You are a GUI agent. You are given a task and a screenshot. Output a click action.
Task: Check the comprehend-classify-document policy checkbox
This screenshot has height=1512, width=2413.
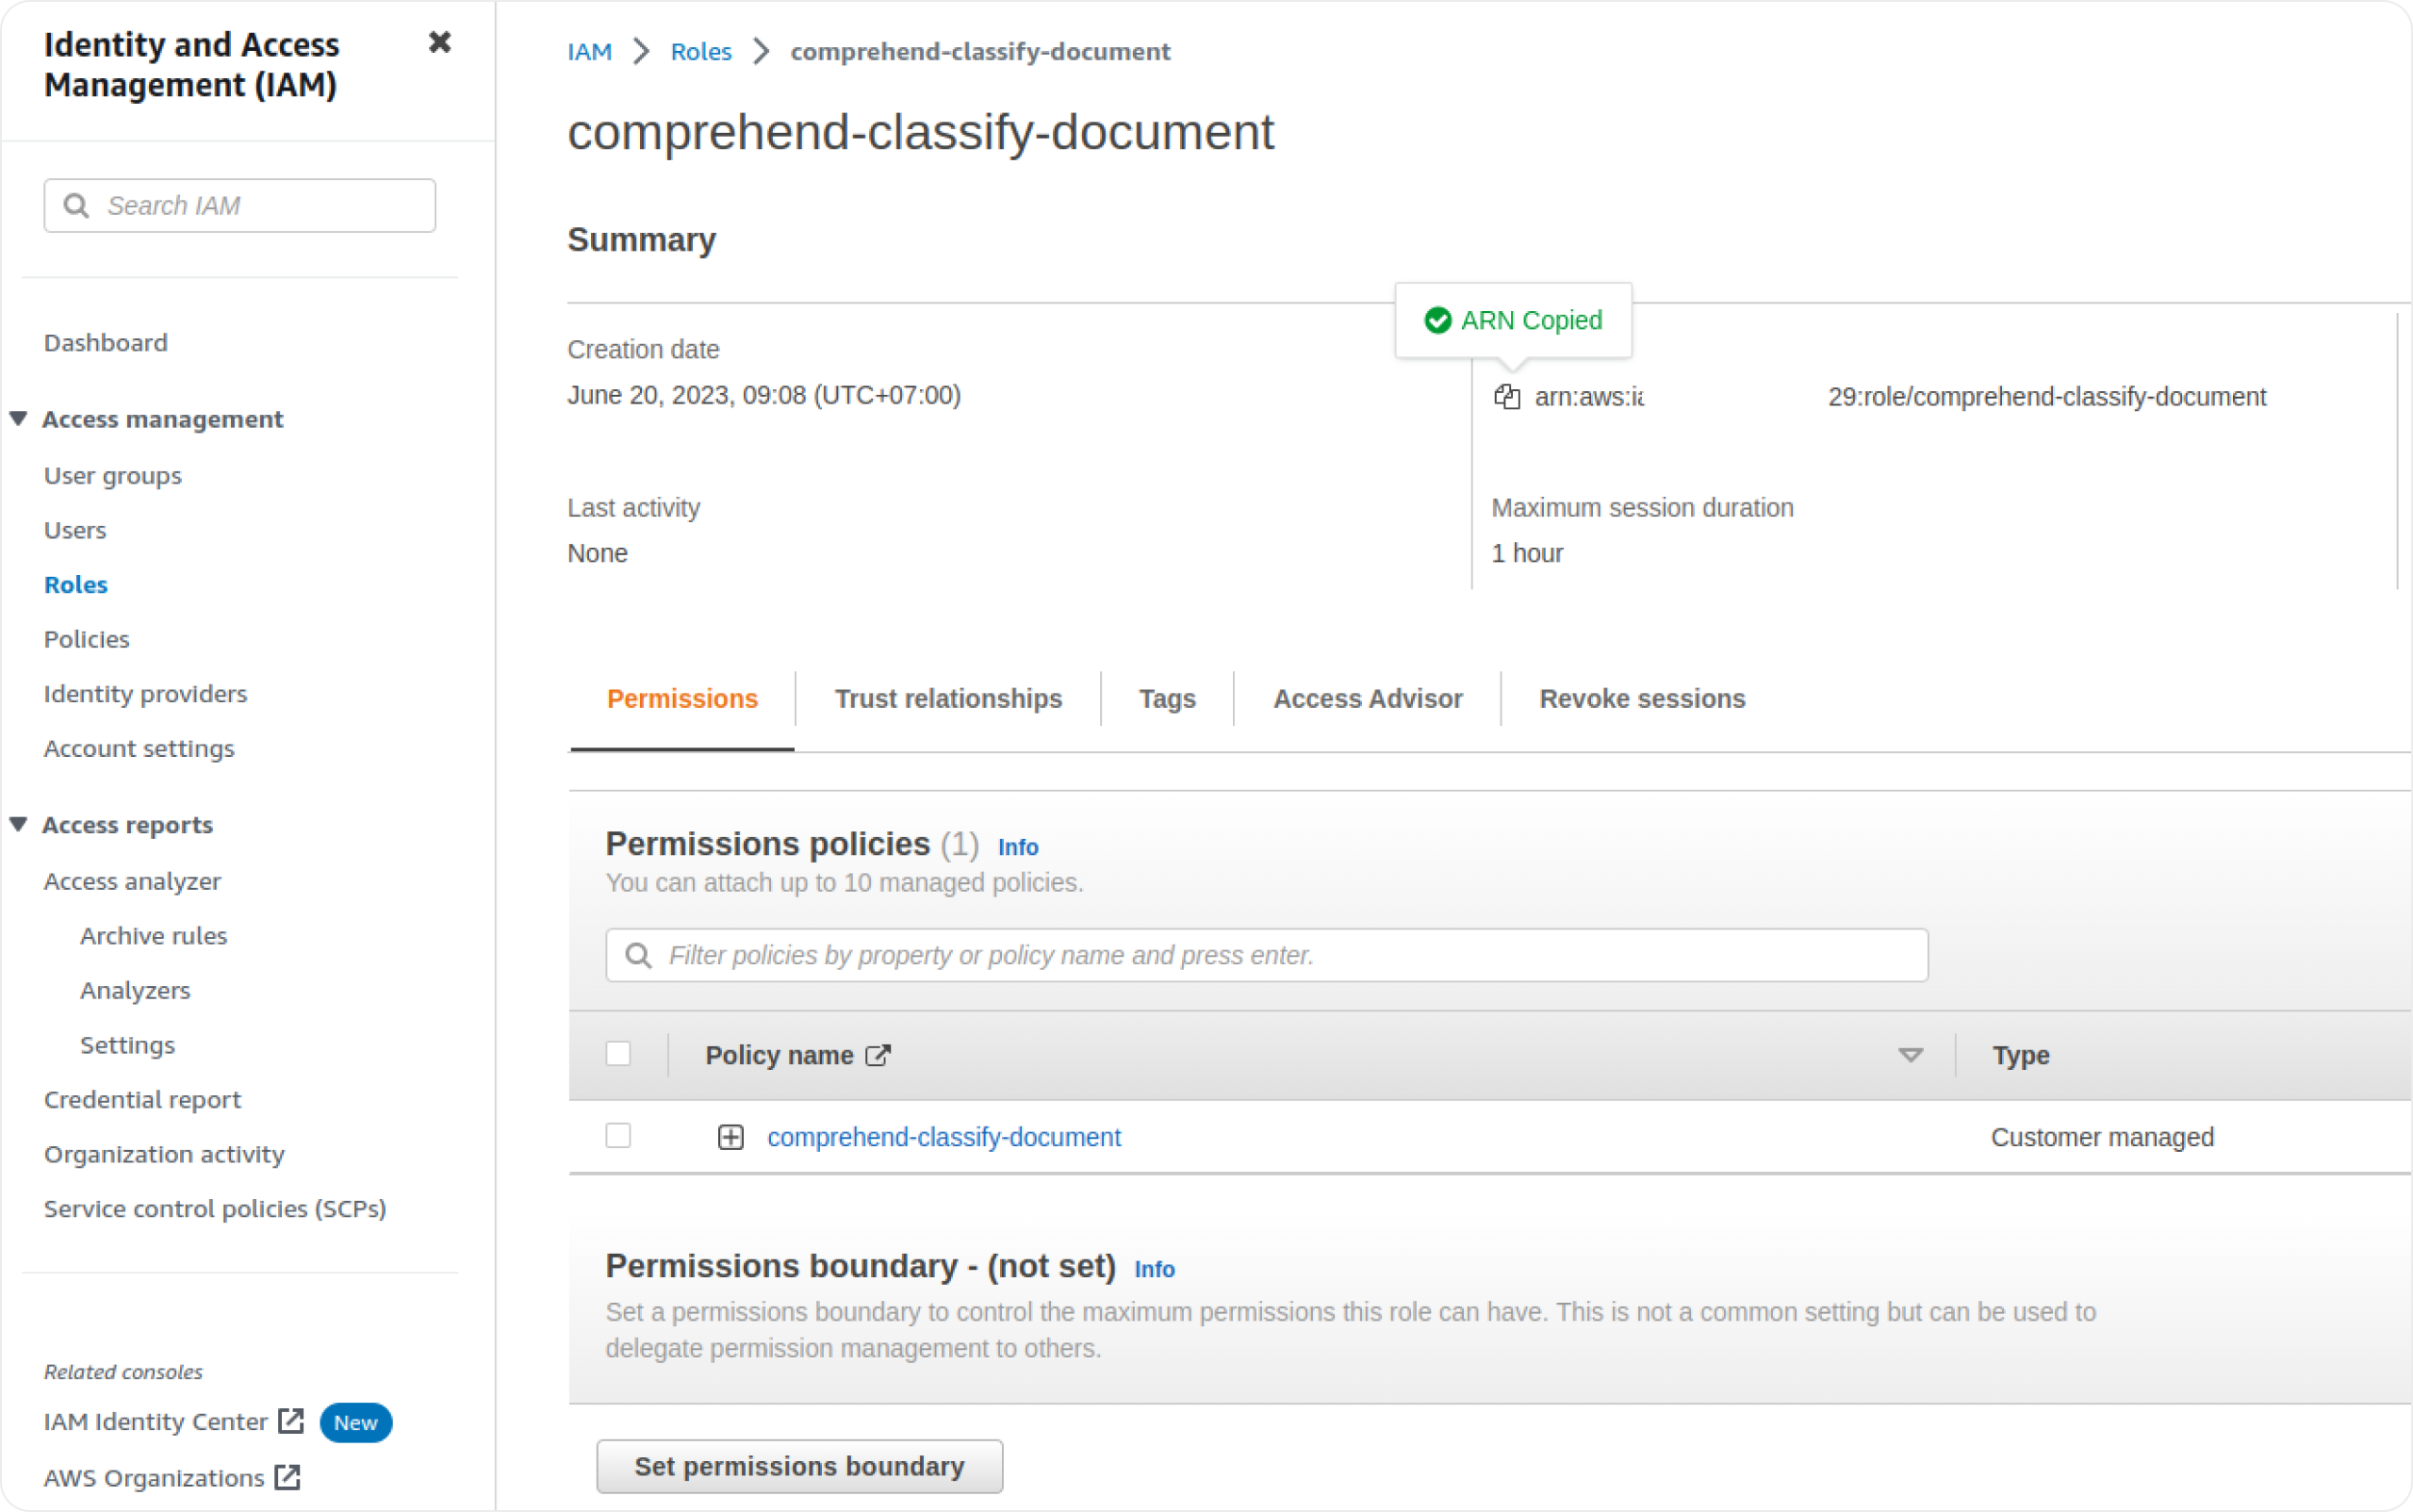point(618,1136)
